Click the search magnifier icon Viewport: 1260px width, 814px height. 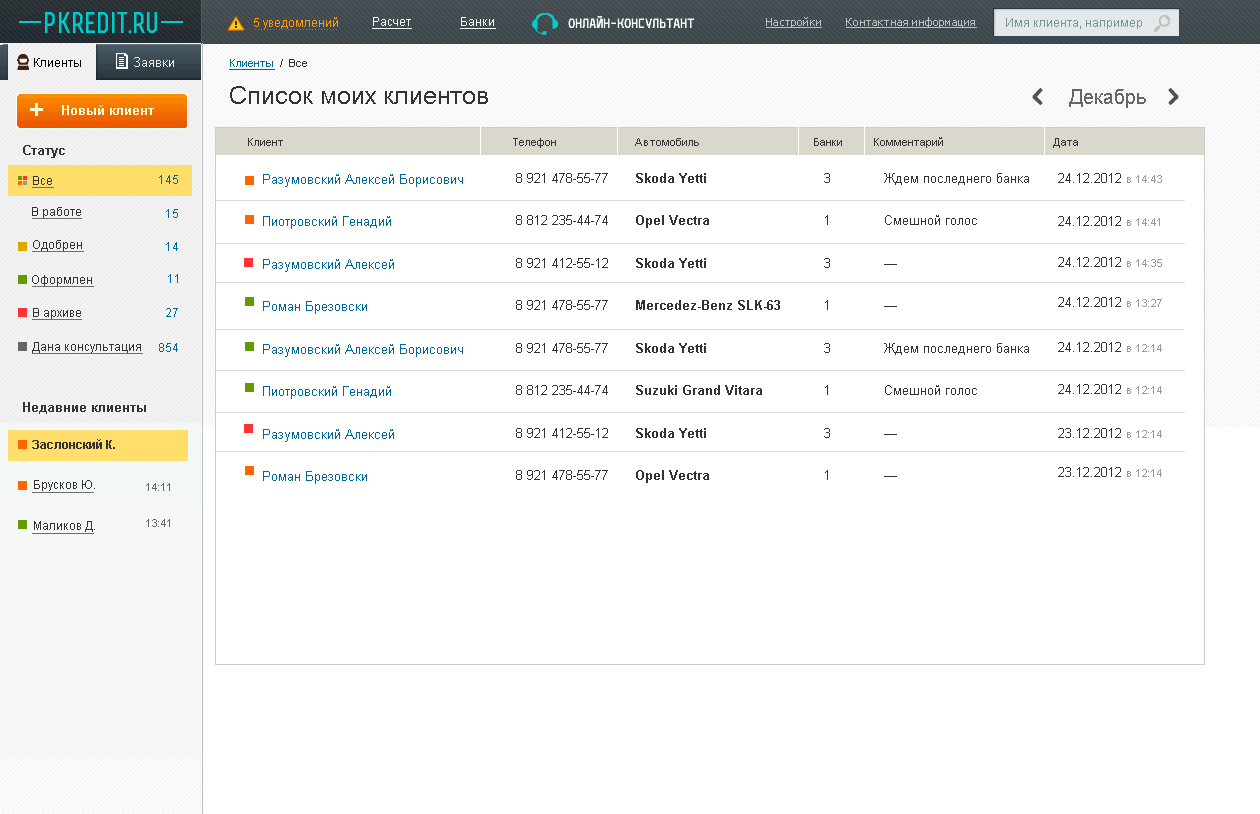click(1162, 23)
